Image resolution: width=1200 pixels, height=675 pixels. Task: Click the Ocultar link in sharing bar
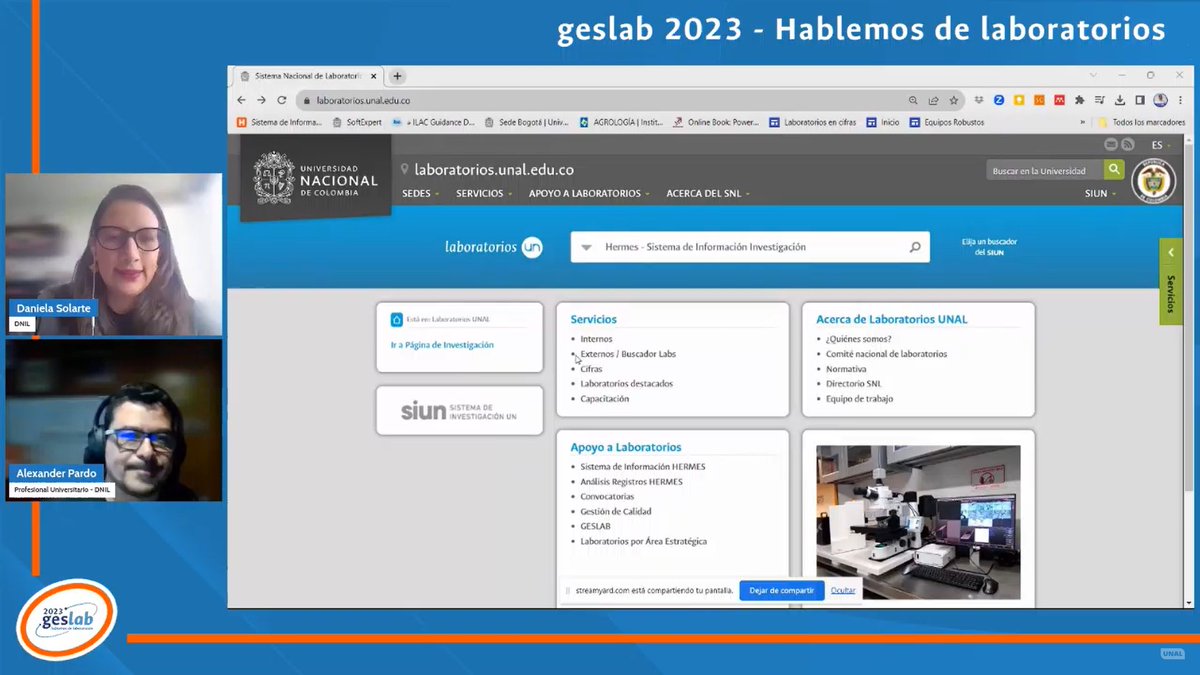point(843,590)
